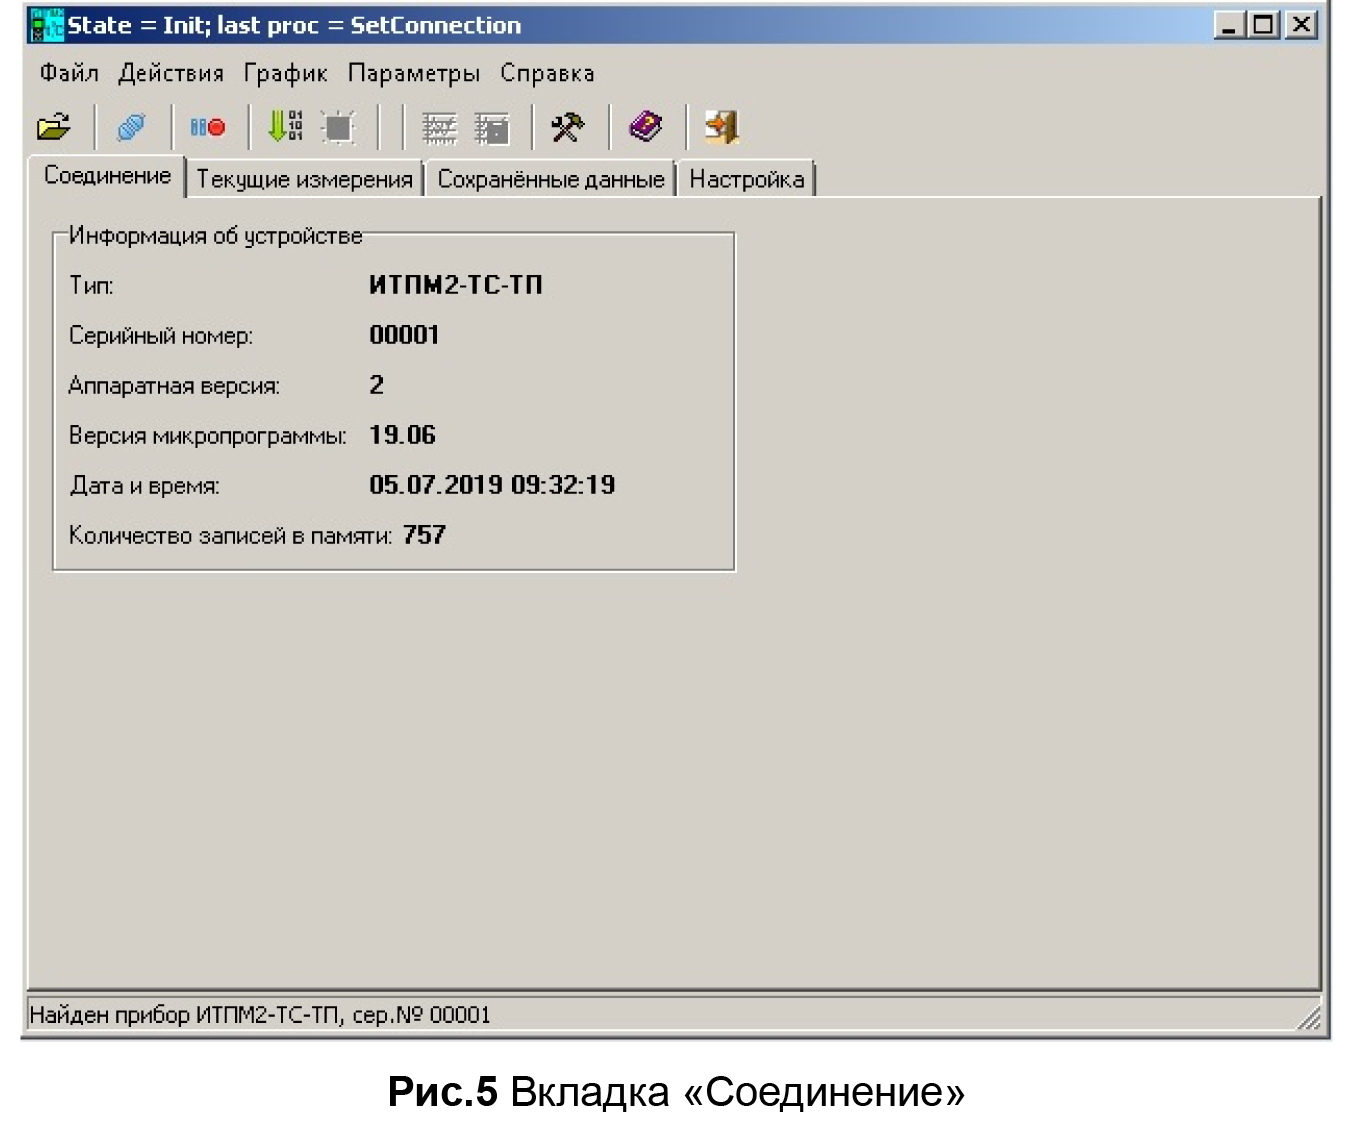Open the Параметры menu
This screenshot has height=1135, width=1357.
click(x=414, y=73)
